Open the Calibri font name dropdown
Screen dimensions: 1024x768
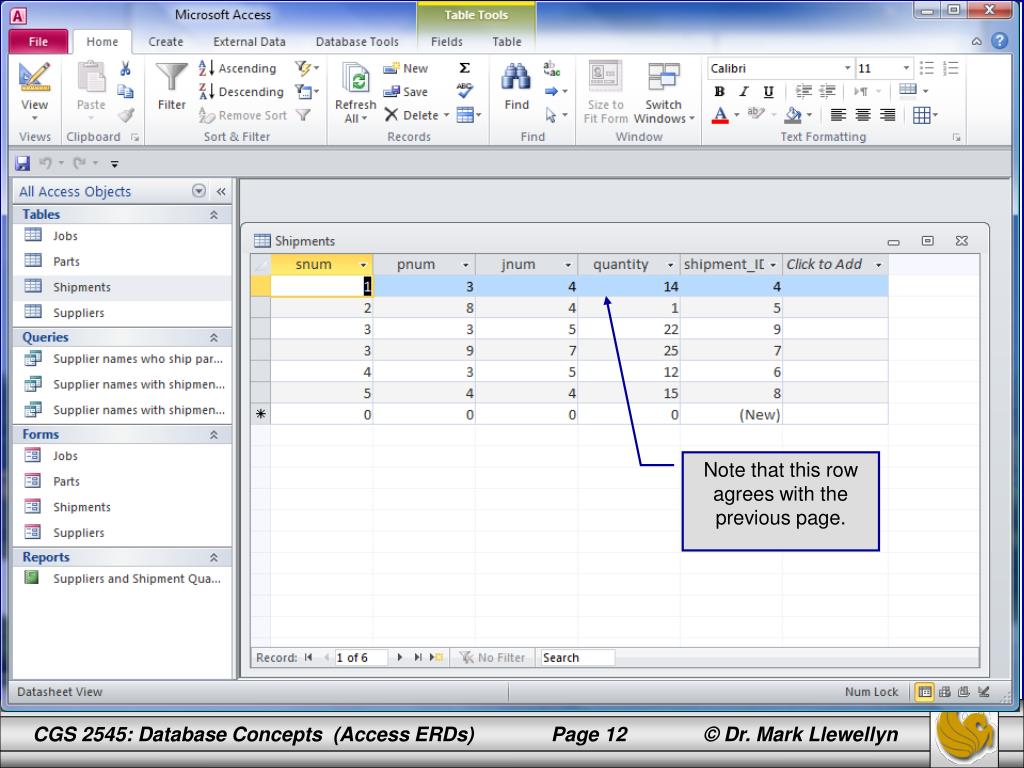coord(847,68)
